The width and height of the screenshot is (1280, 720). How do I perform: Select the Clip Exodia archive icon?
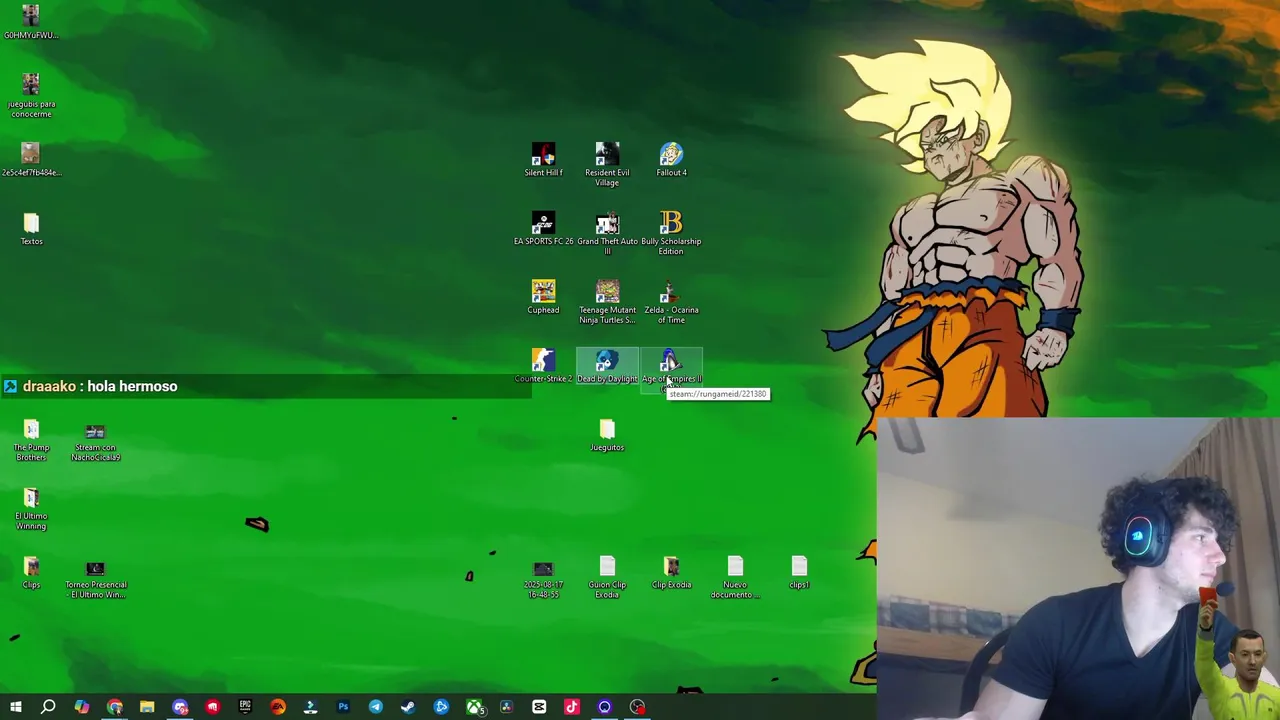pyautogui.click(x=671, y=573)
